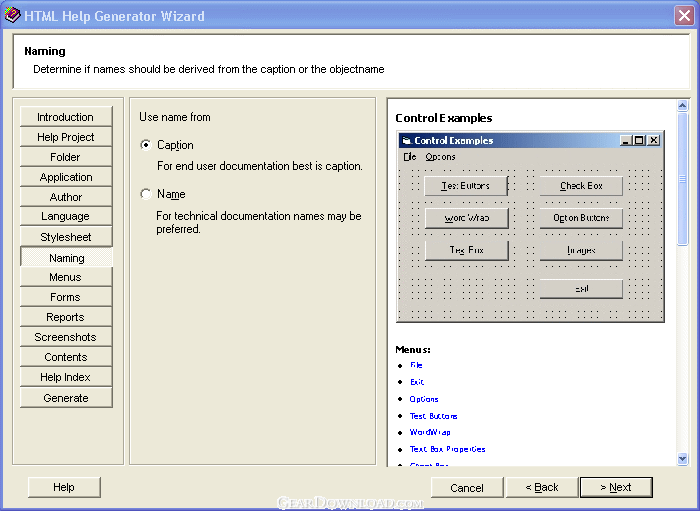Click the preview window minimize icon

click(x=625, y=141)
